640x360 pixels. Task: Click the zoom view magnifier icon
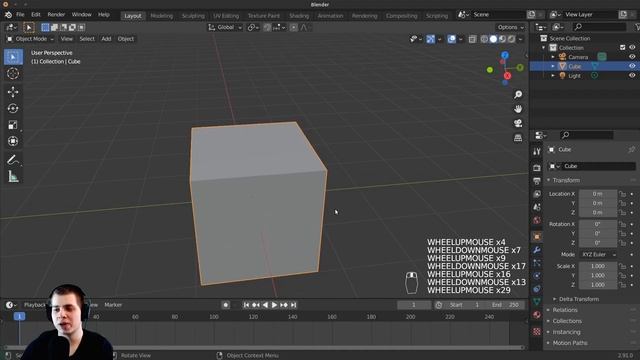[518, 95]
